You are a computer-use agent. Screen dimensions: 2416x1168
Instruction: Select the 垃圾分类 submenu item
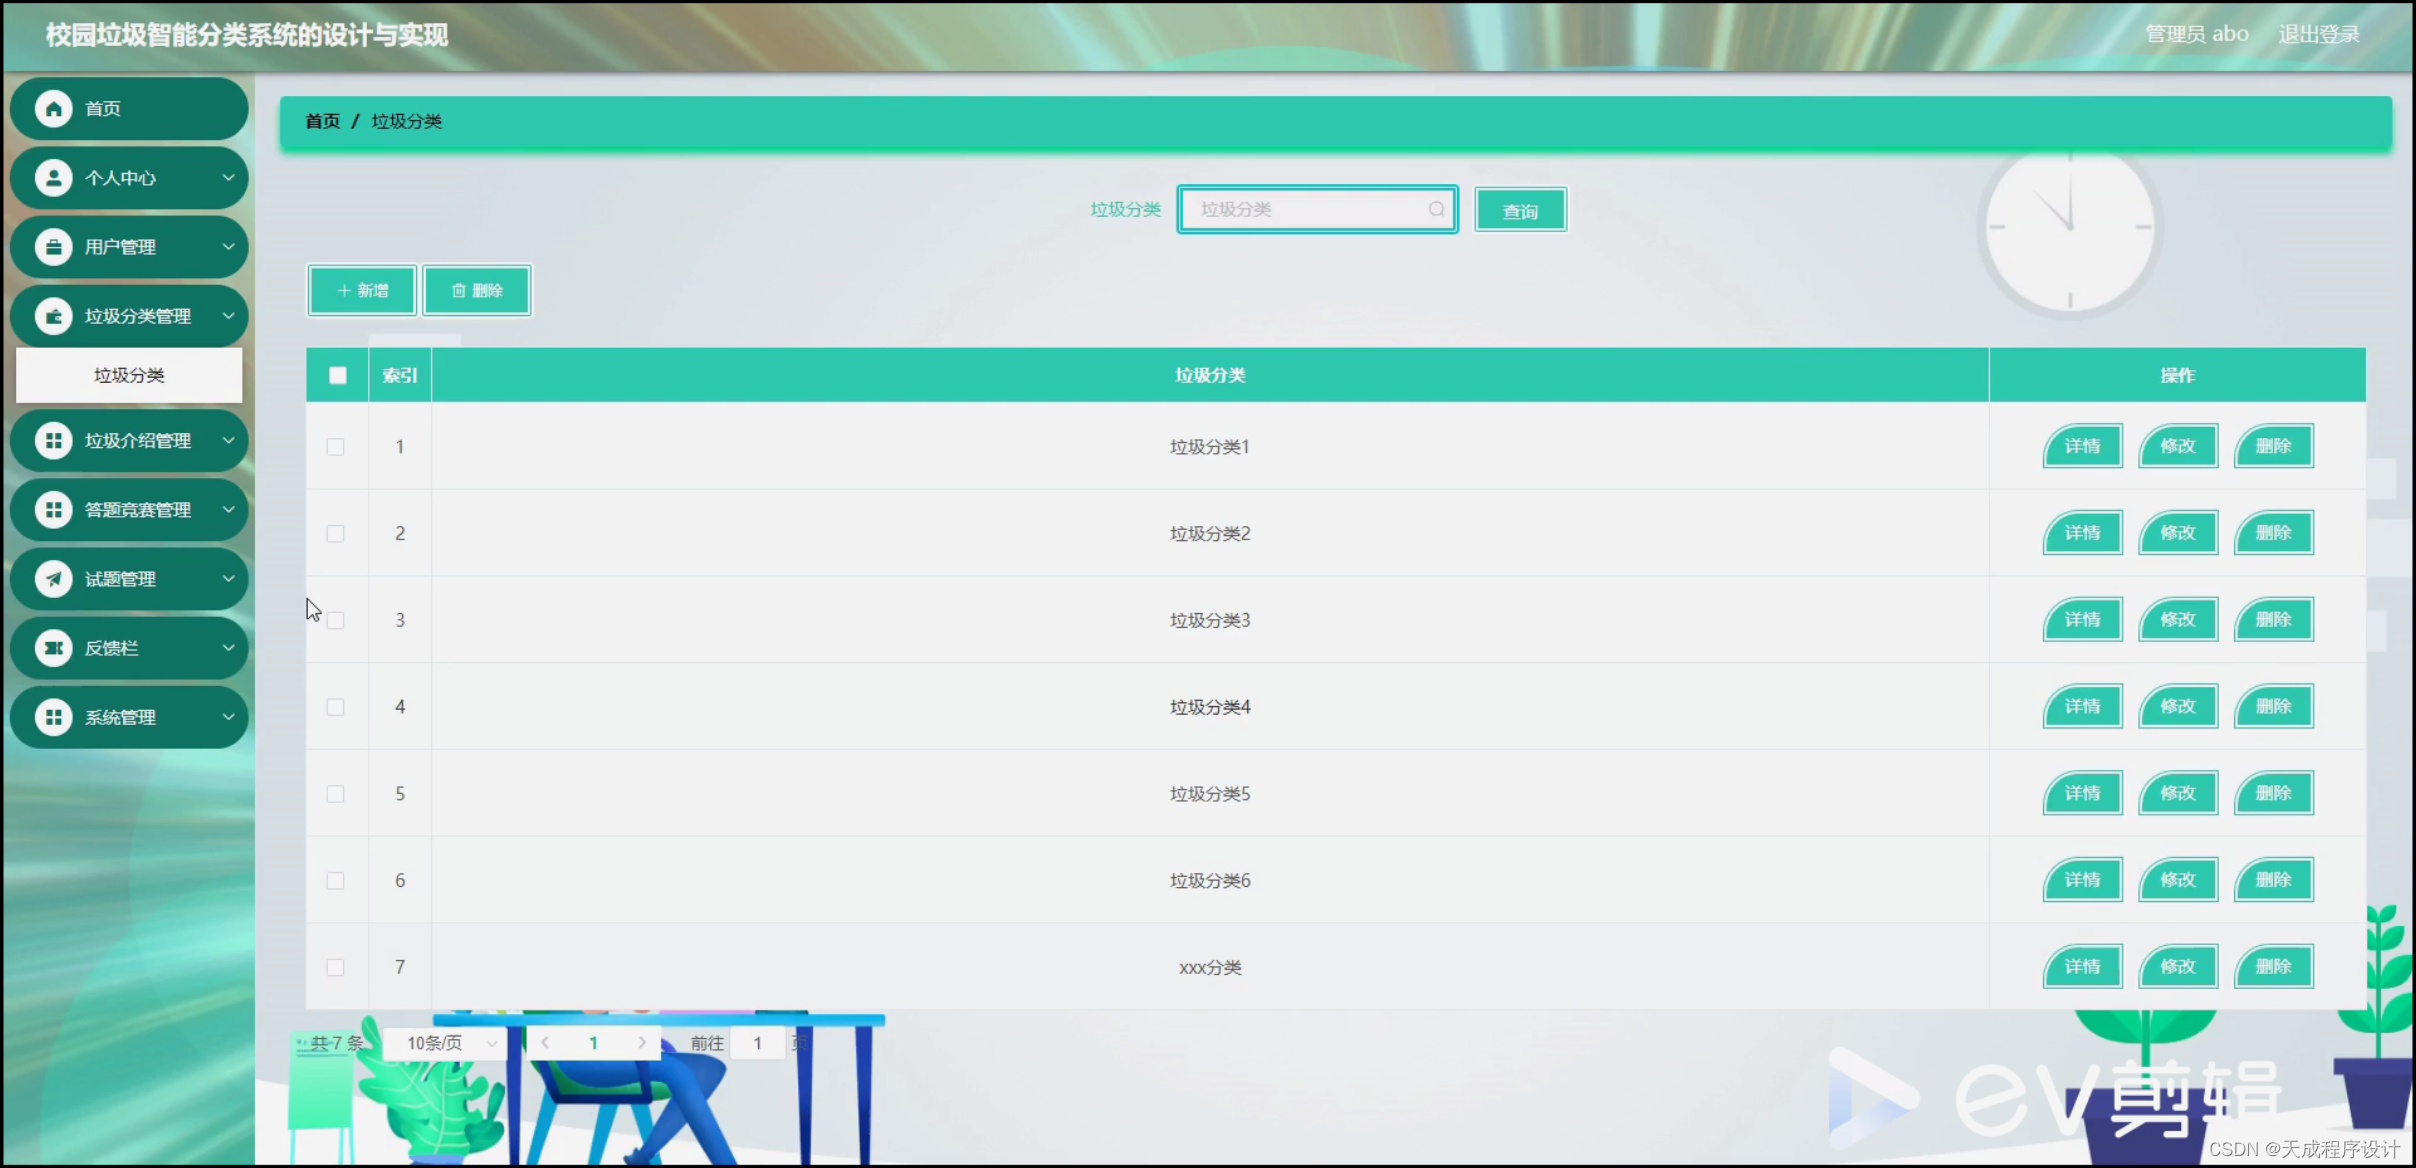[x=129, y=375]
